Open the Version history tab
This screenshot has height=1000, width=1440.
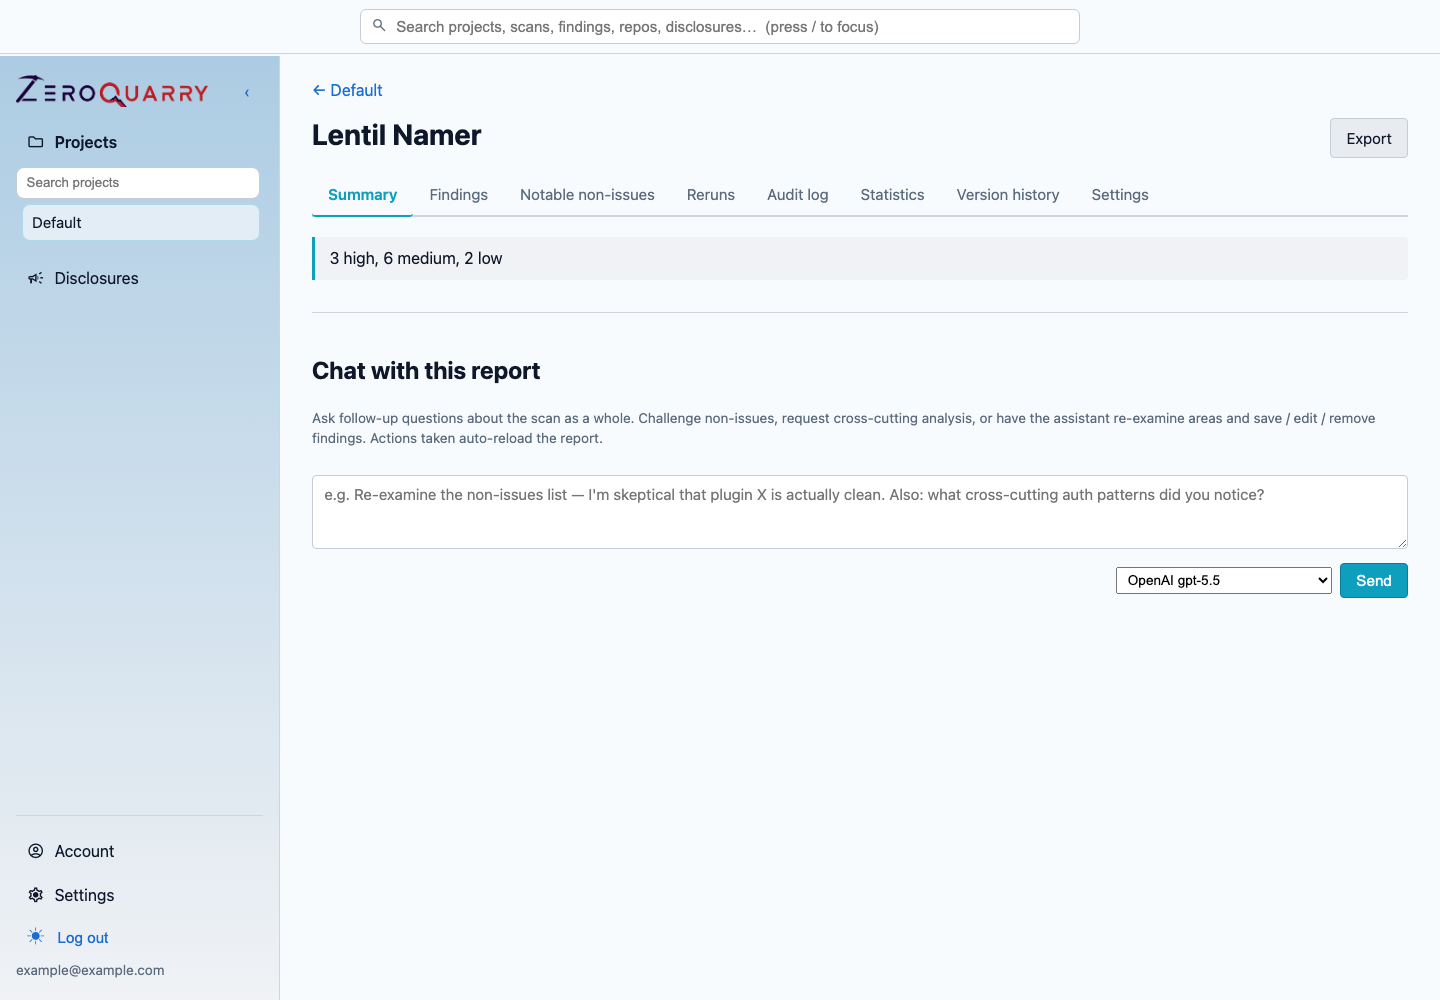tap(1008, 195)
